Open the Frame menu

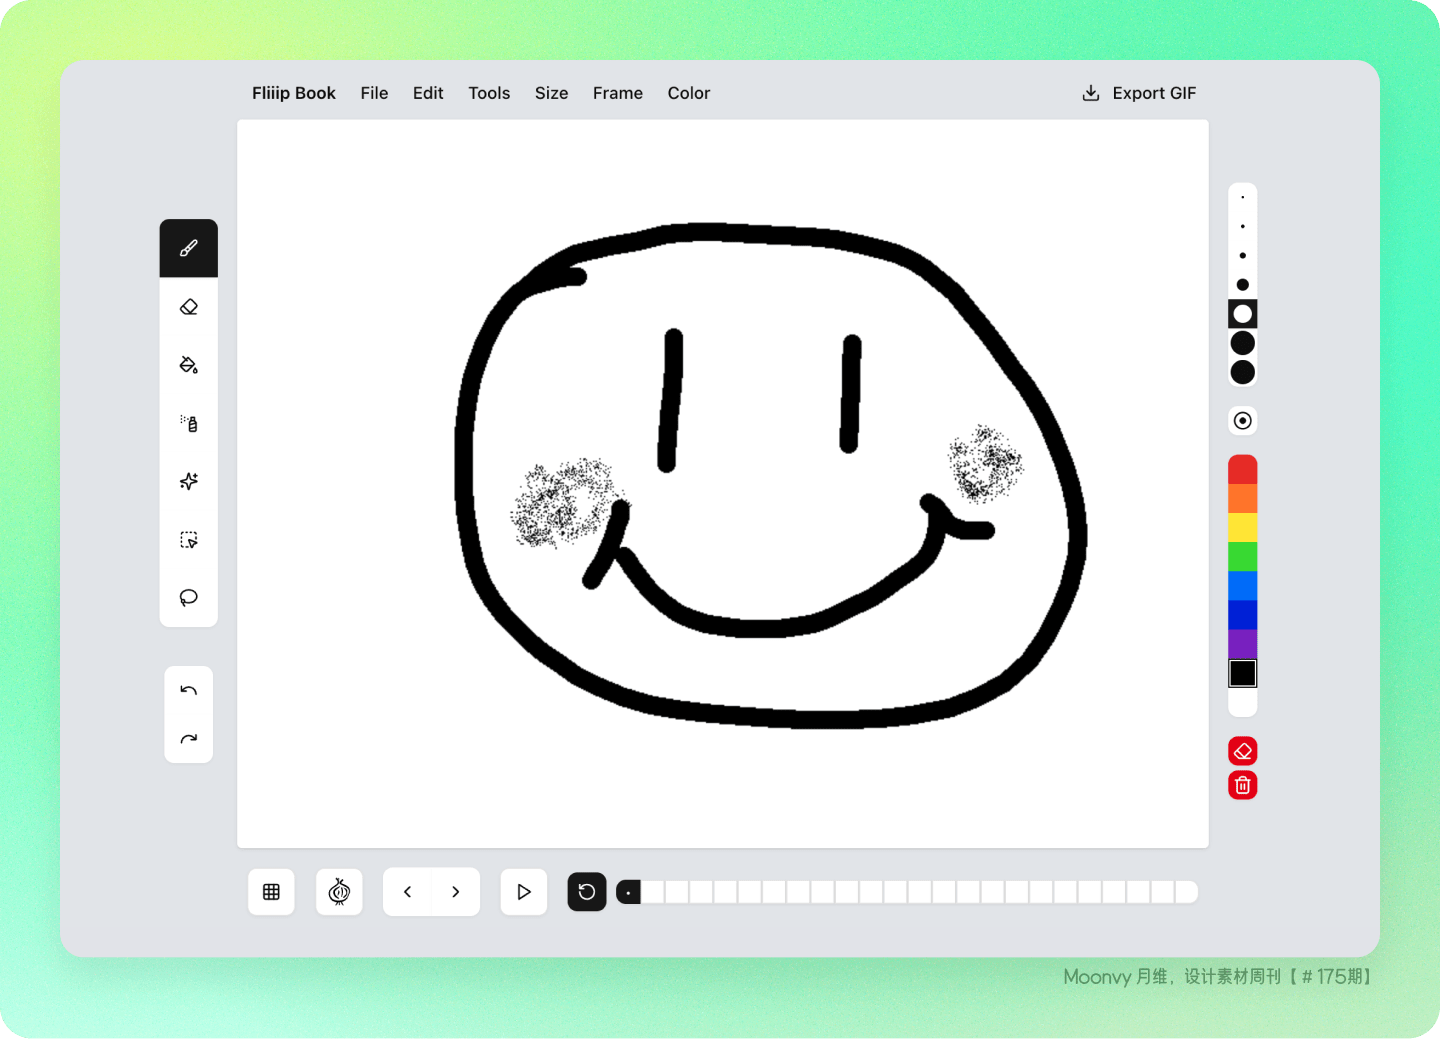618,93
